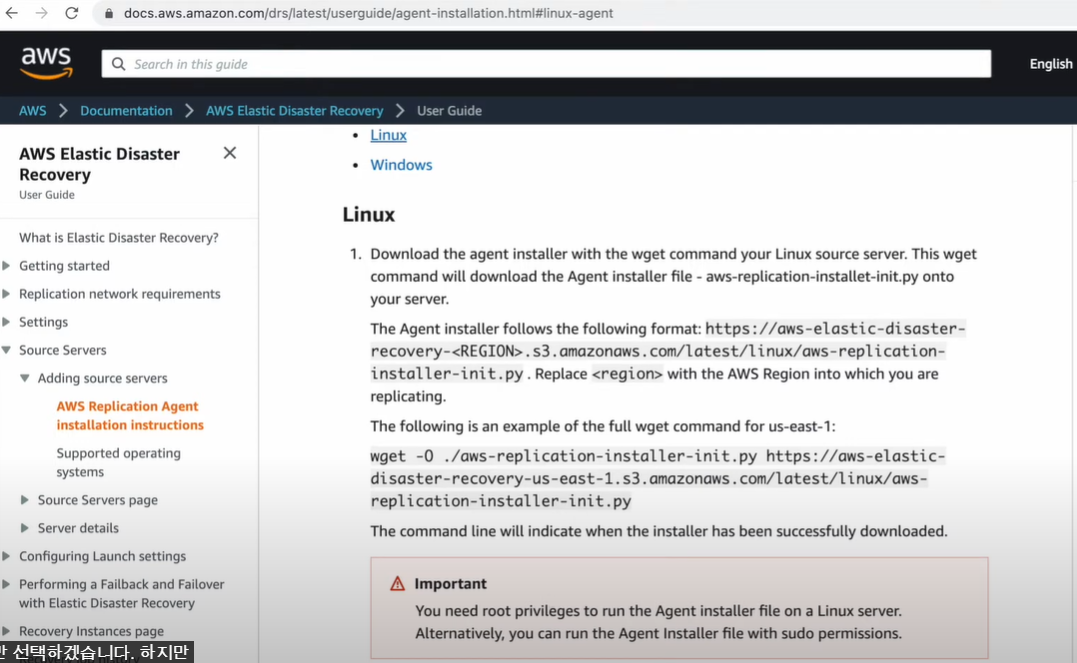Open the AWS breadcrumb link

click(x=32, y=111)
